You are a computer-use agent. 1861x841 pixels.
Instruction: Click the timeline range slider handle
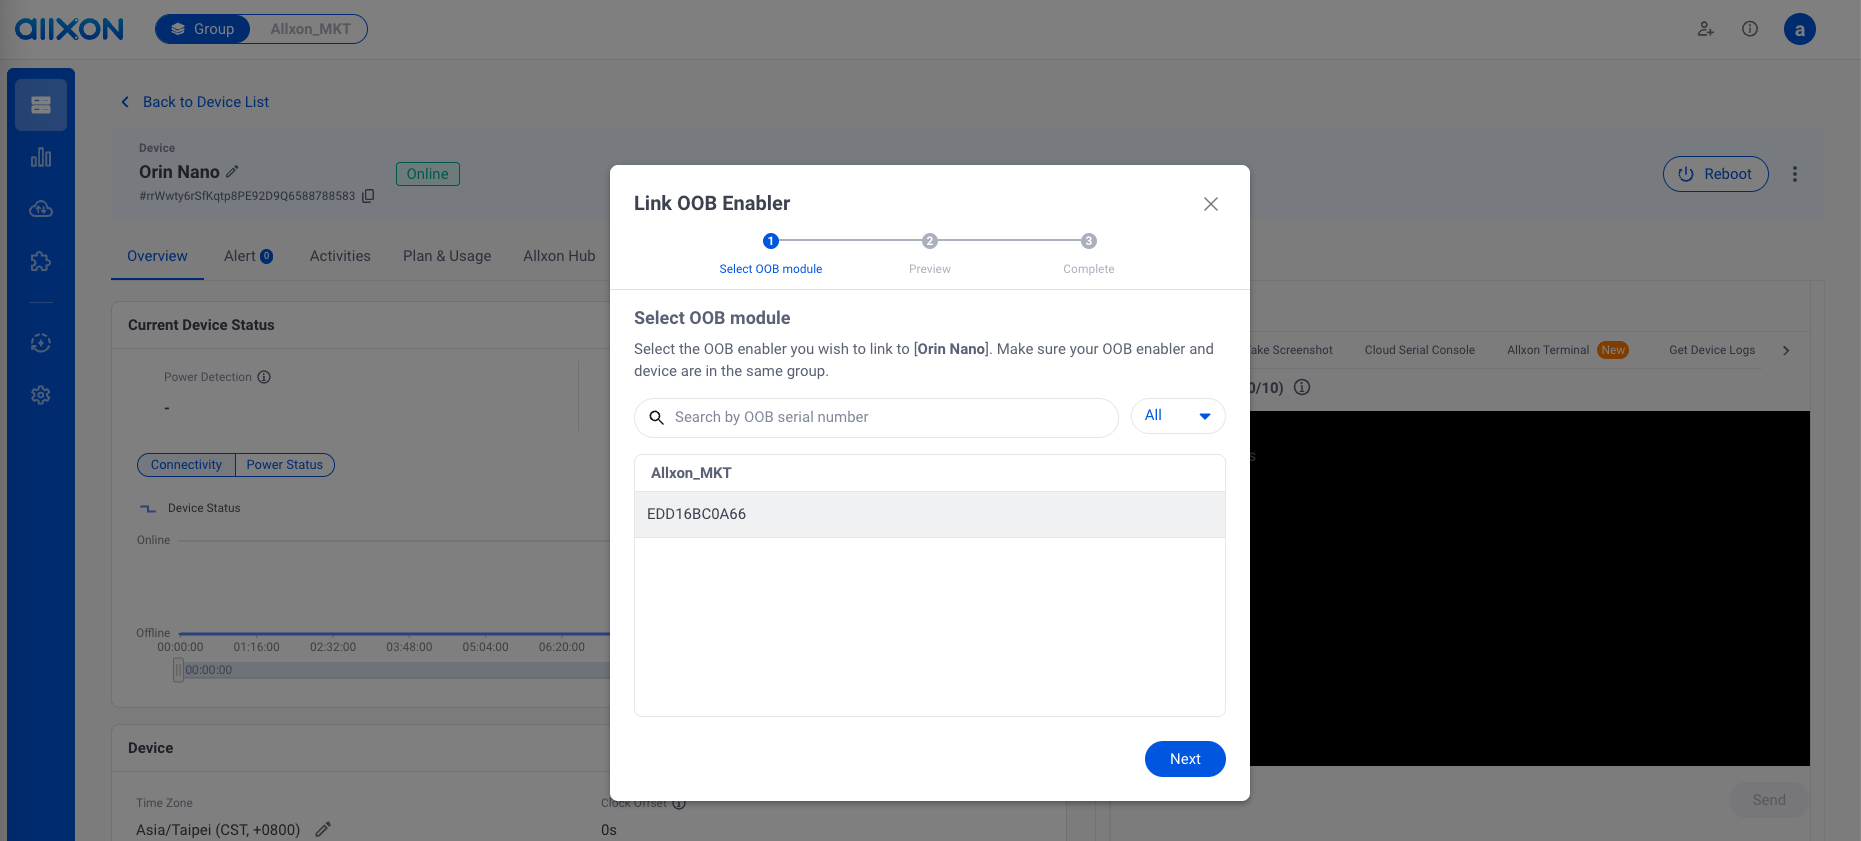tap(178, 670)
